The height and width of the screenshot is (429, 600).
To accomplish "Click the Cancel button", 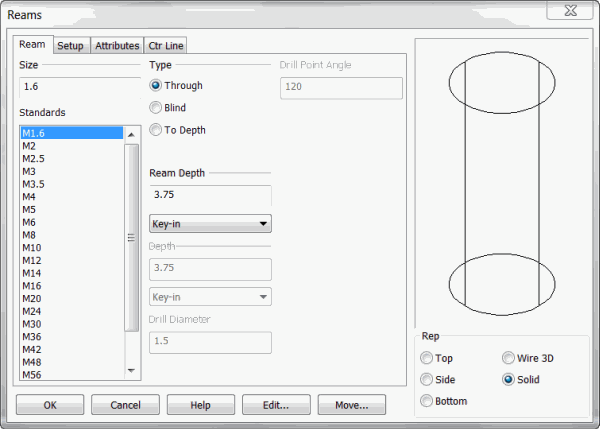I will tap(126, 405).
